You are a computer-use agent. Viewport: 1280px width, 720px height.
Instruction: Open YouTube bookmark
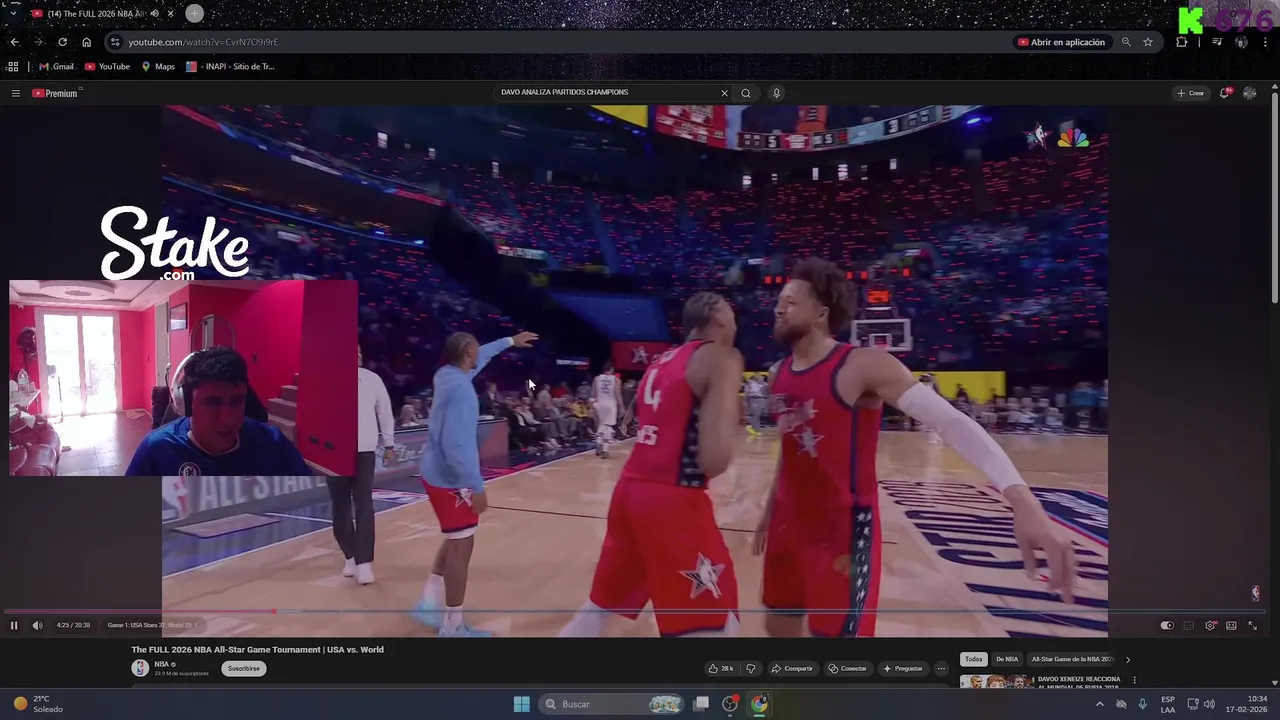[107, 67]
